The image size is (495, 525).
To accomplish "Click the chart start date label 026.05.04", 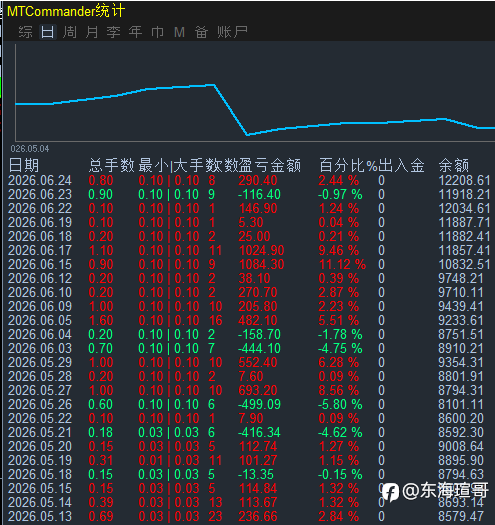I will [30, 149].
